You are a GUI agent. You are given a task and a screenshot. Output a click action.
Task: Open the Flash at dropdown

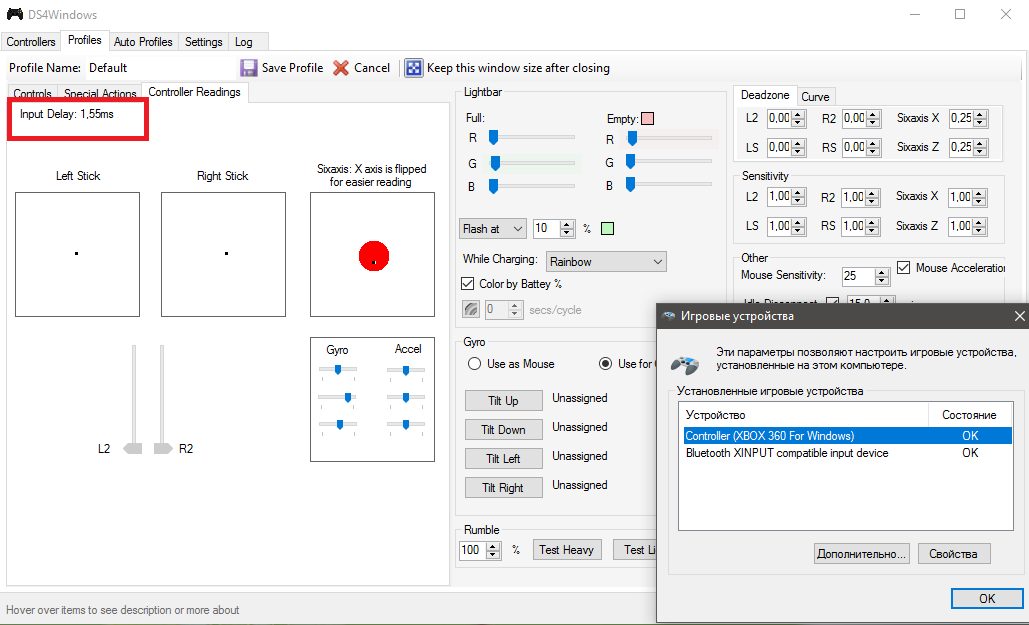click(x=493, y=228)
